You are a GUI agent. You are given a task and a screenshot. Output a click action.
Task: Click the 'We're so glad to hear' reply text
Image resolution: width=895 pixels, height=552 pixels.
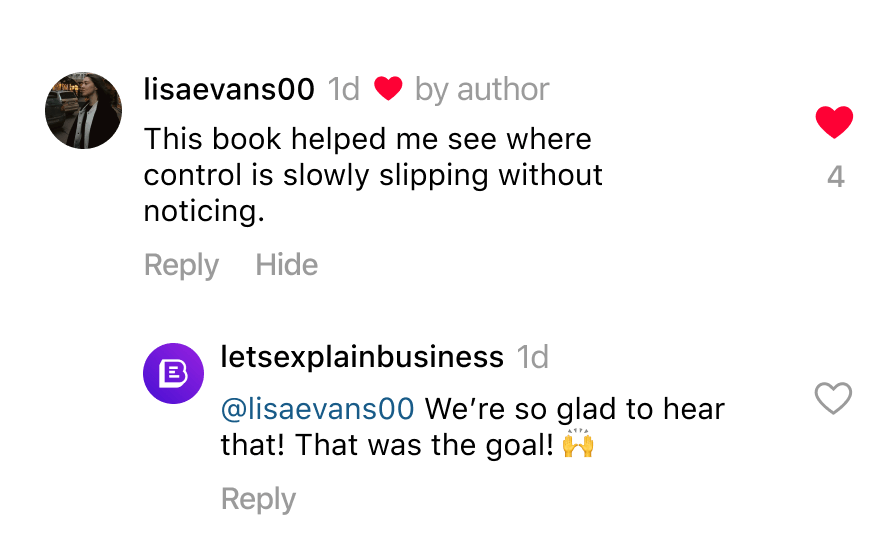coord(575,409)
